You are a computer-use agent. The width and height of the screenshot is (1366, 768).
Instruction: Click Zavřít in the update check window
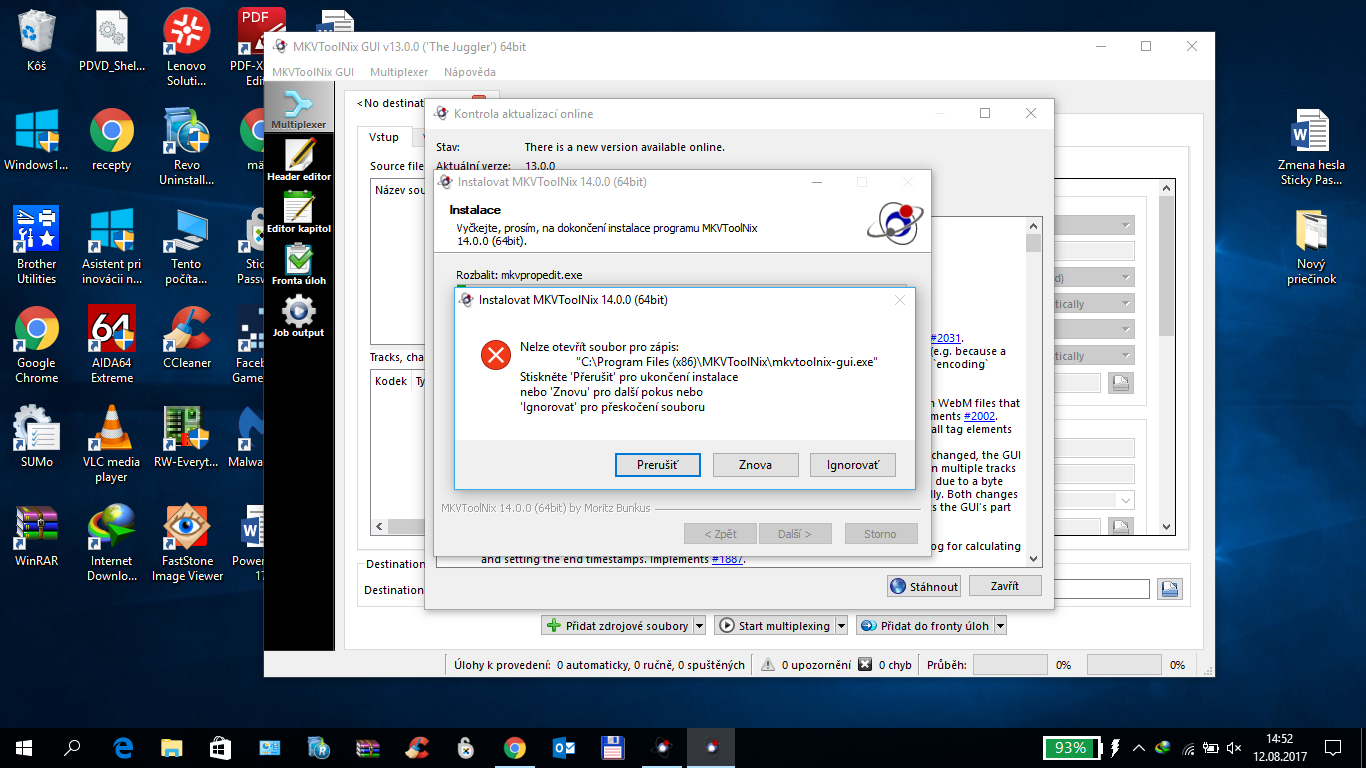1005,586
